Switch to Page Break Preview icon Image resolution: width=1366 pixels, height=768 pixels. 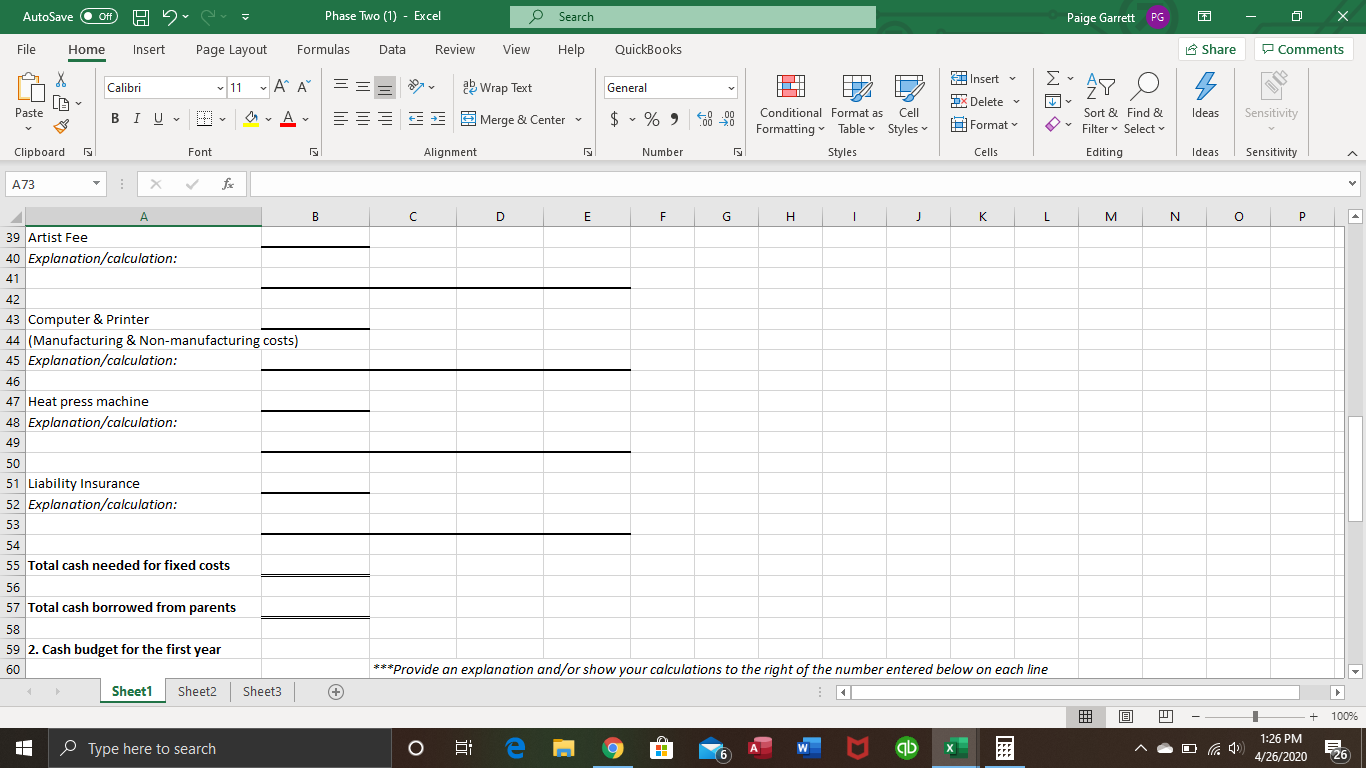pos(1165,716)
